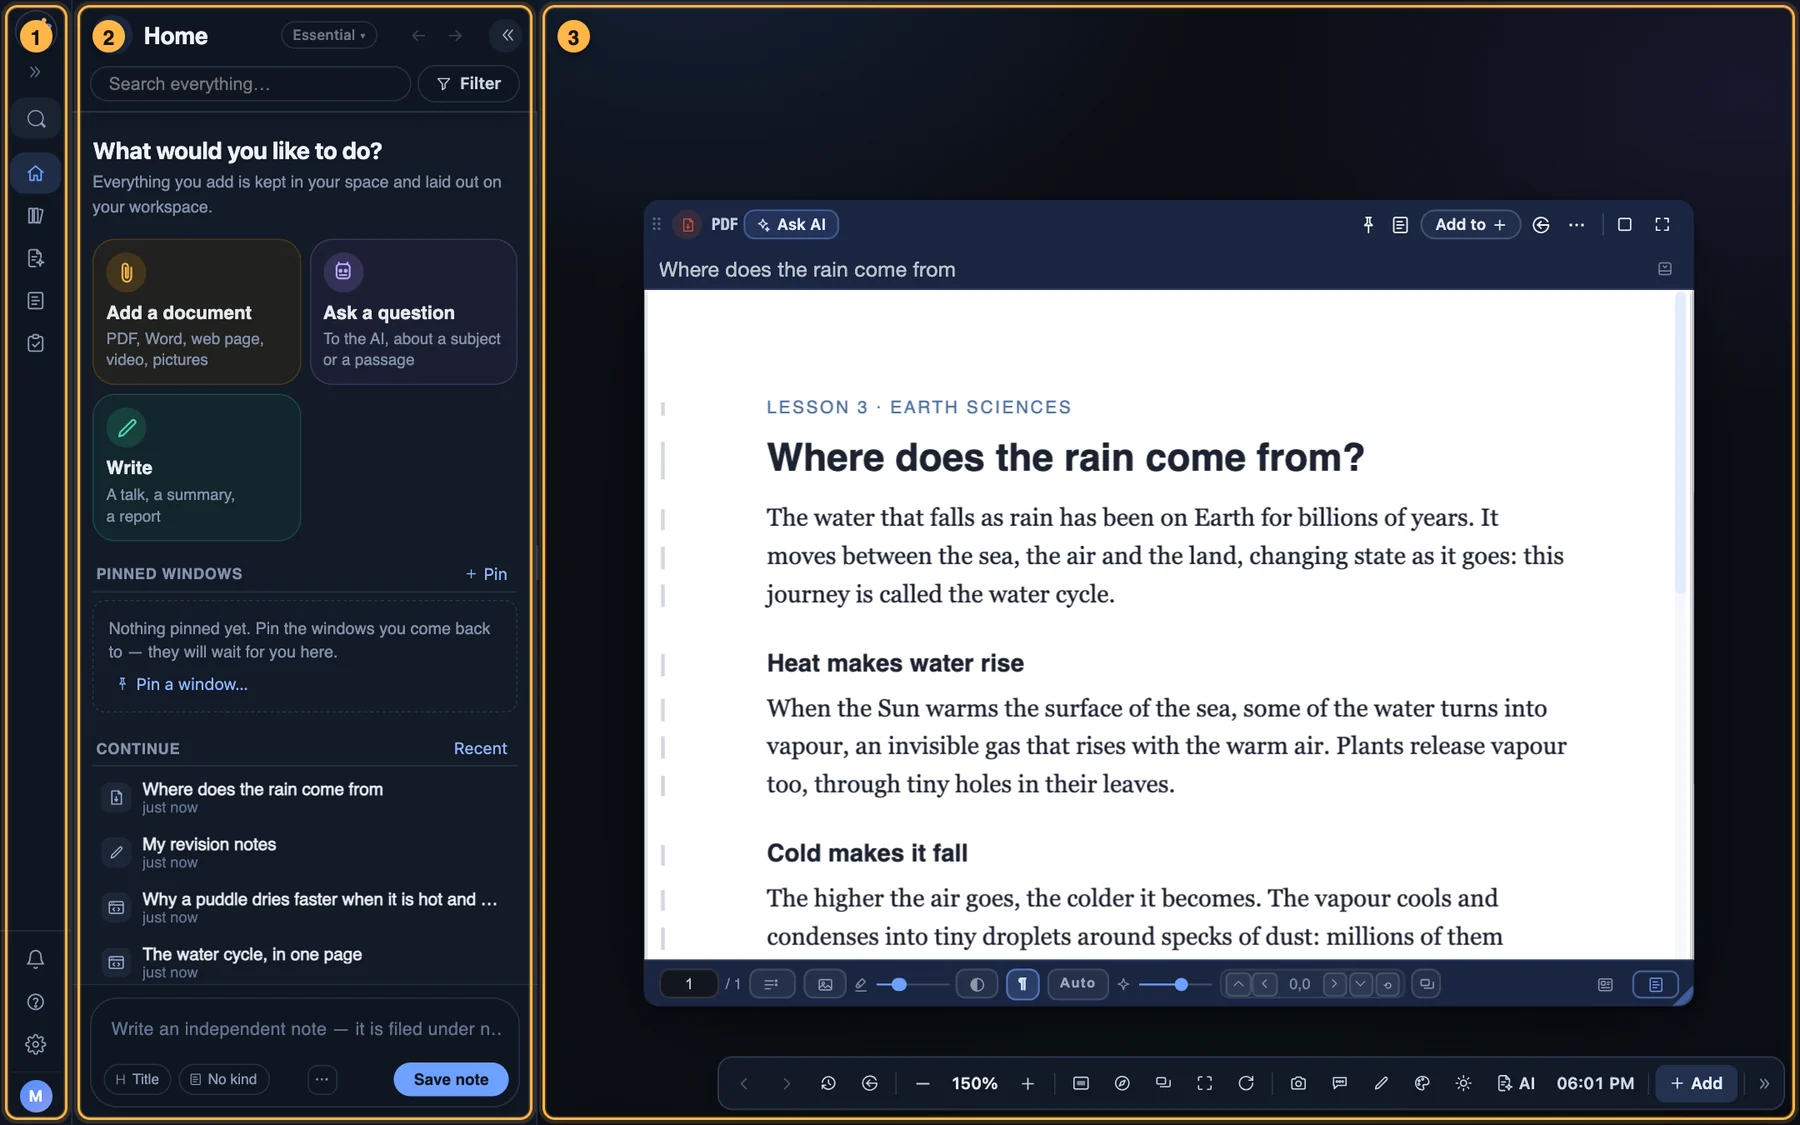Toggle the square window-mode icon in PDF header
The height and width of the screenshot is (1125, 1800).
tap(1624, 225)
